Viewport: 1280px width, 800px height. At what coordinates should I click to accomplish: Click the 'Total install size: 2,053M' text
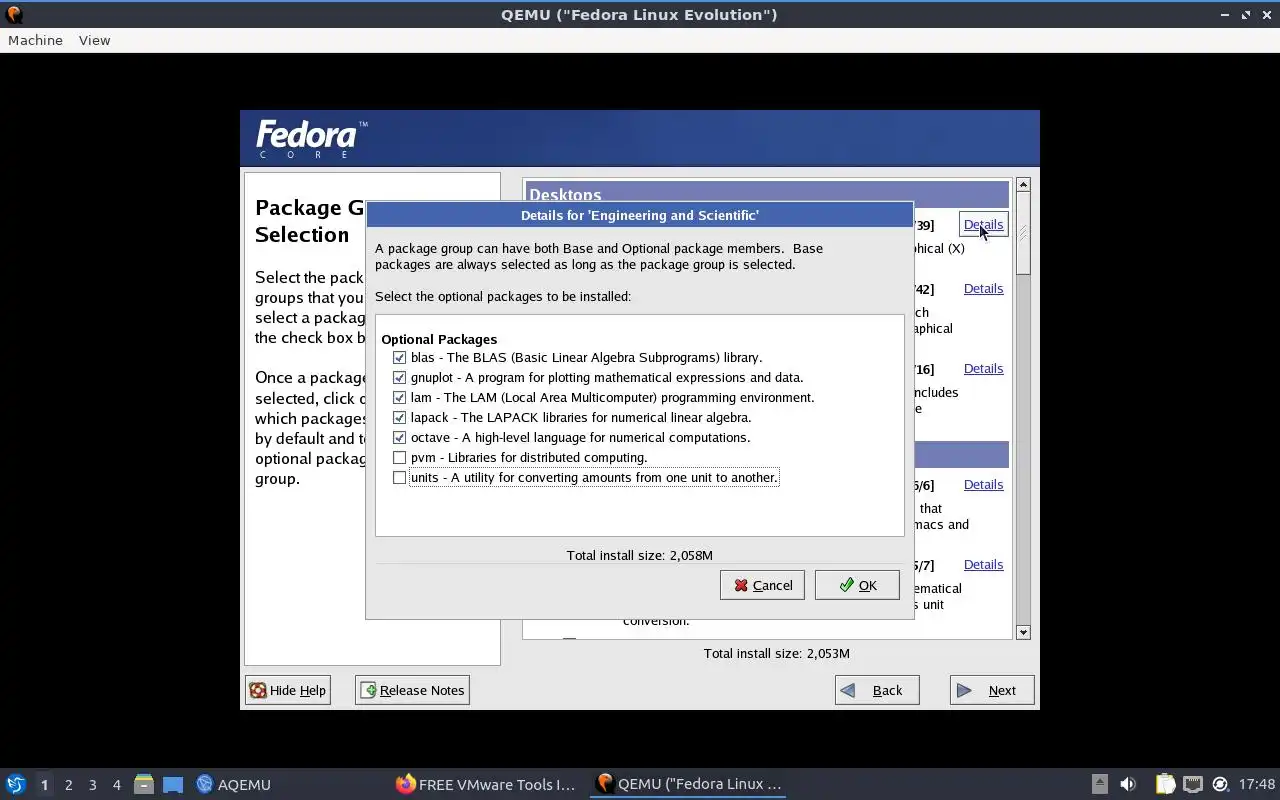pyautogui.click(x=777, y=653)
